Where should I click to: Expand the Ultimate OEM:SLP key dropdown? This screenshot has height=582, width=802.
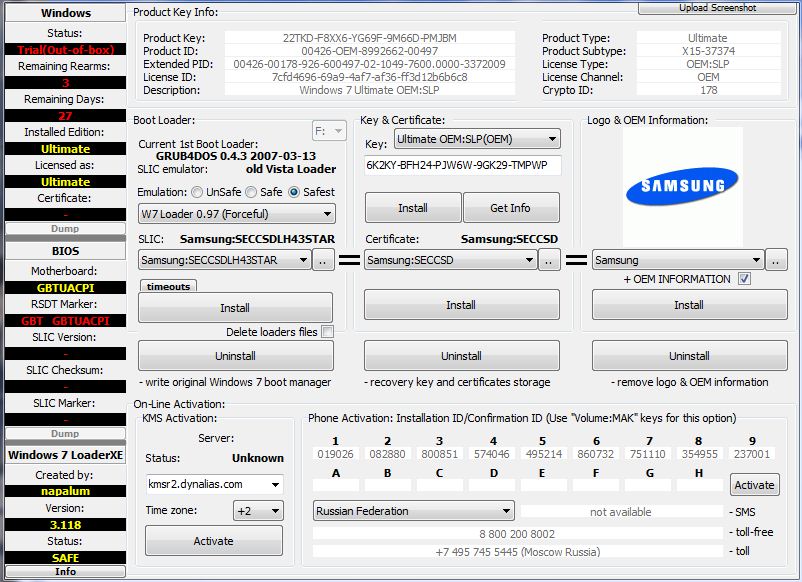click(x=476, y=139)
